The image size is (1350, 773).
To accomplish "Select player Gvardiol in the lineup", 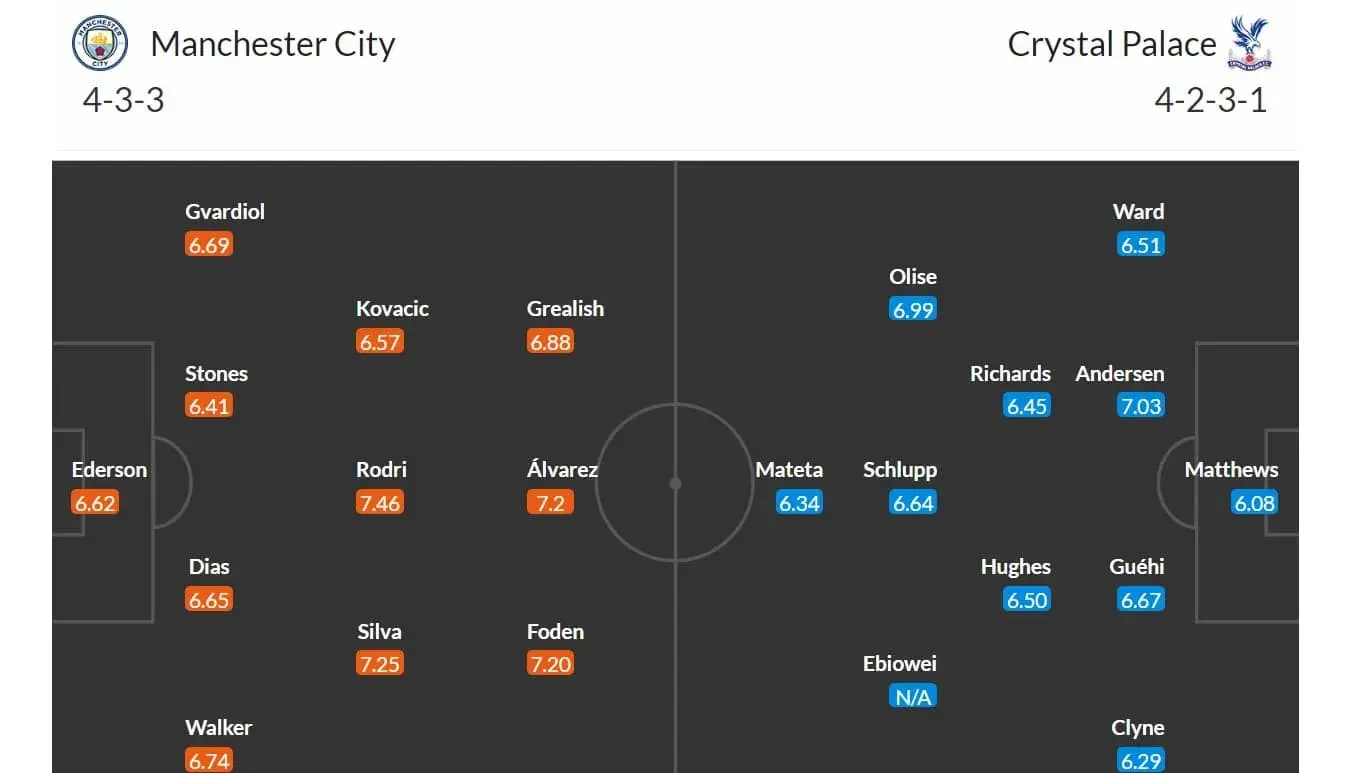I will pos(225,212).
